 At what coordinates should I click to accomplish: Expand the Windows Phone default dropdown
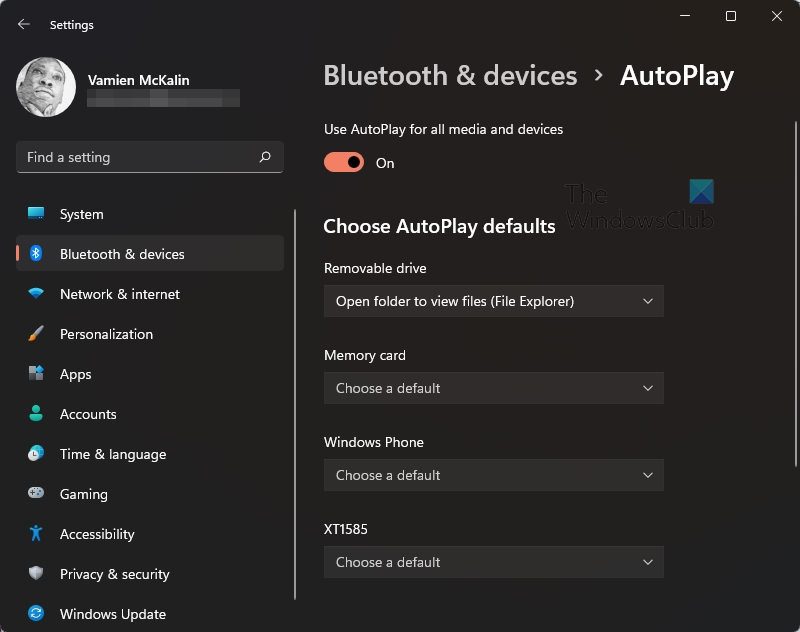tap(493, 475)
